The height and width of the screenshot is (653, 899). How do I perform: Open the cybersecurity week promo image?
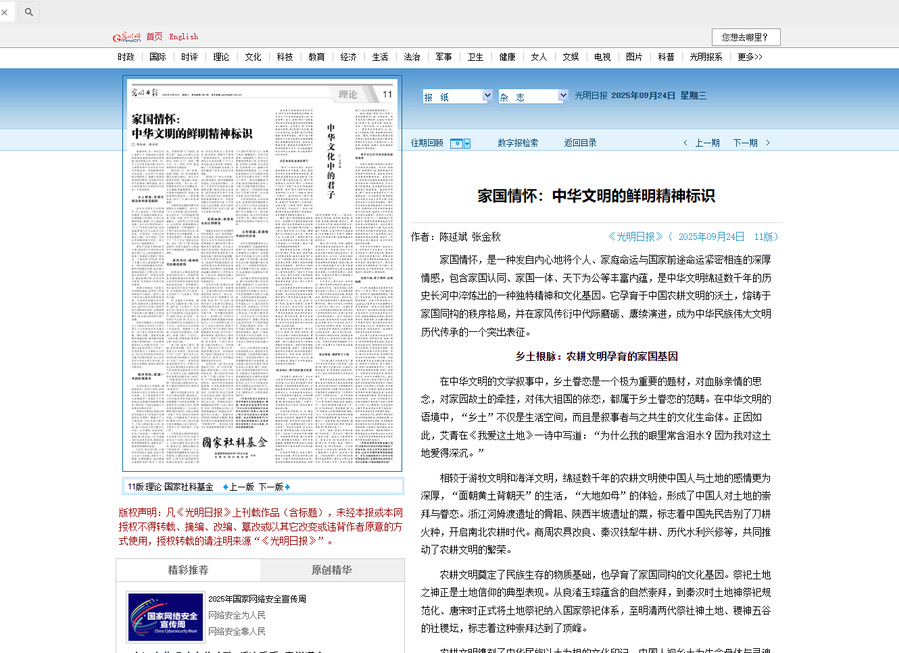point(164,616)
